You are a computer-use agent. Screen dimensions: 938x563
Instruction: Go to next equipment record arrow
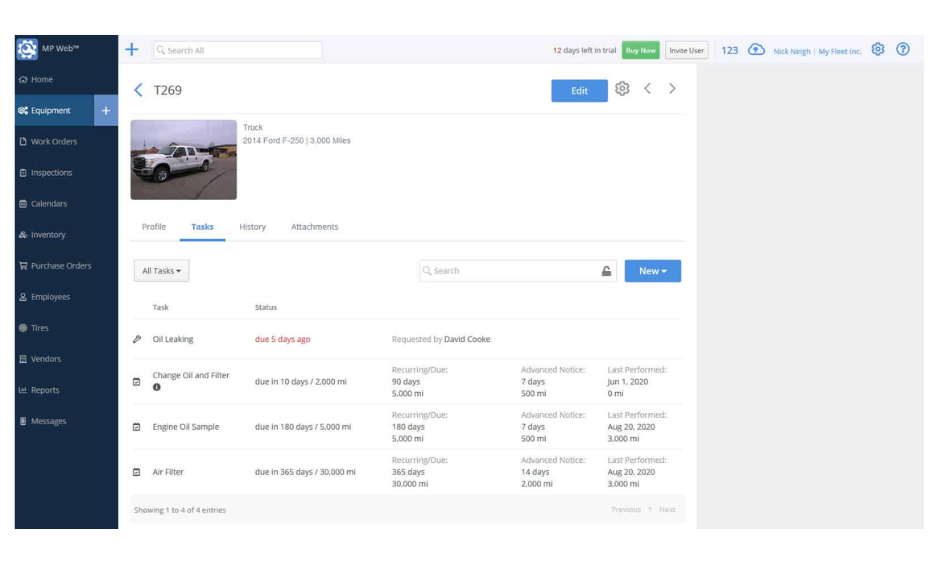(x=672, y=89)
